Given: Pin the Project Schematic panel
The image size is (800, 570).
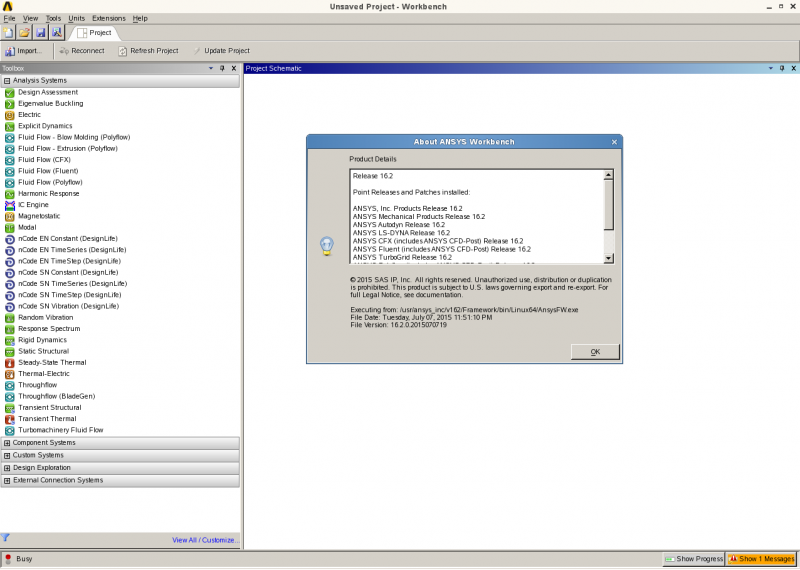Looking at the screenshot, I should [x=782, y=68].
